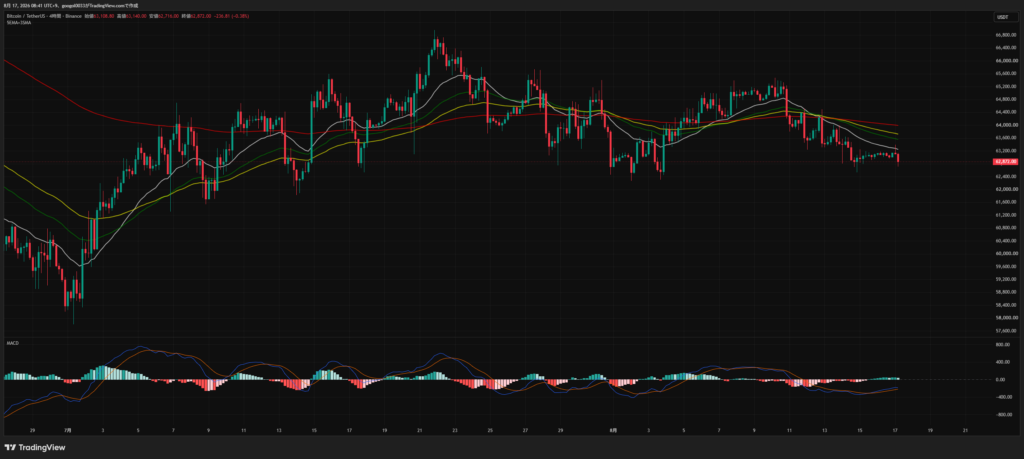Click the date 29 before 7月
Viewport: 1024px width, 459px height.
pos(33,431)
